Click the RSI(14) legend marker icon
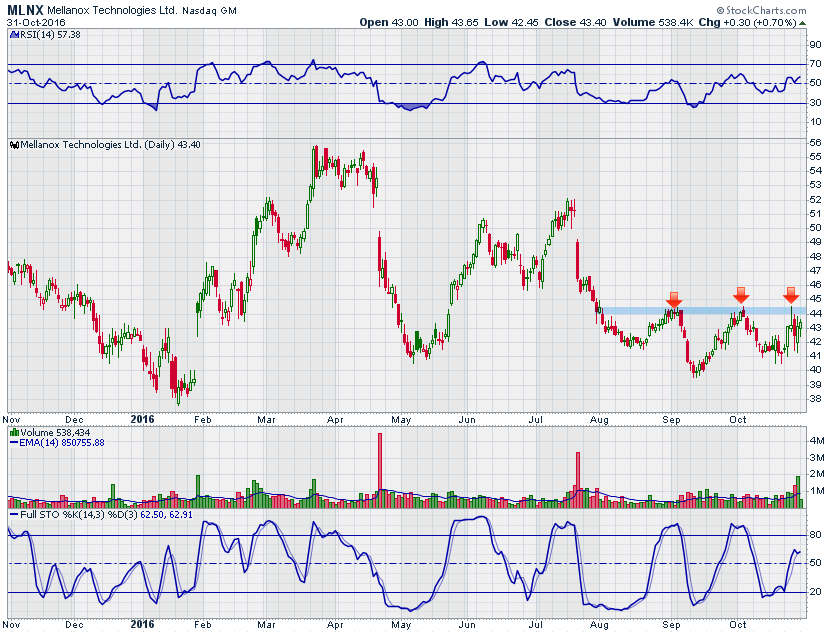The image size is (829, 635). (12, 34)
